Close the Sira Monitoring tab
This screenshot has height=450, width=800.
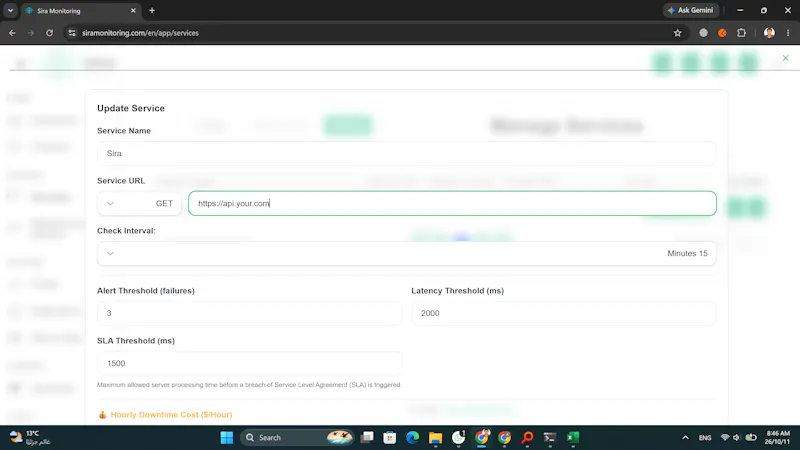[133, 10]
